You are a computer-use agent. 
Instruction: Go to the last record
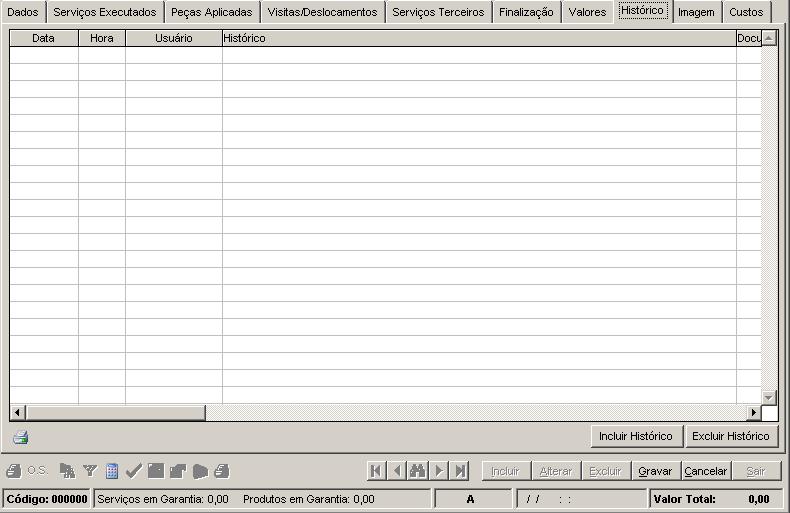459,471
